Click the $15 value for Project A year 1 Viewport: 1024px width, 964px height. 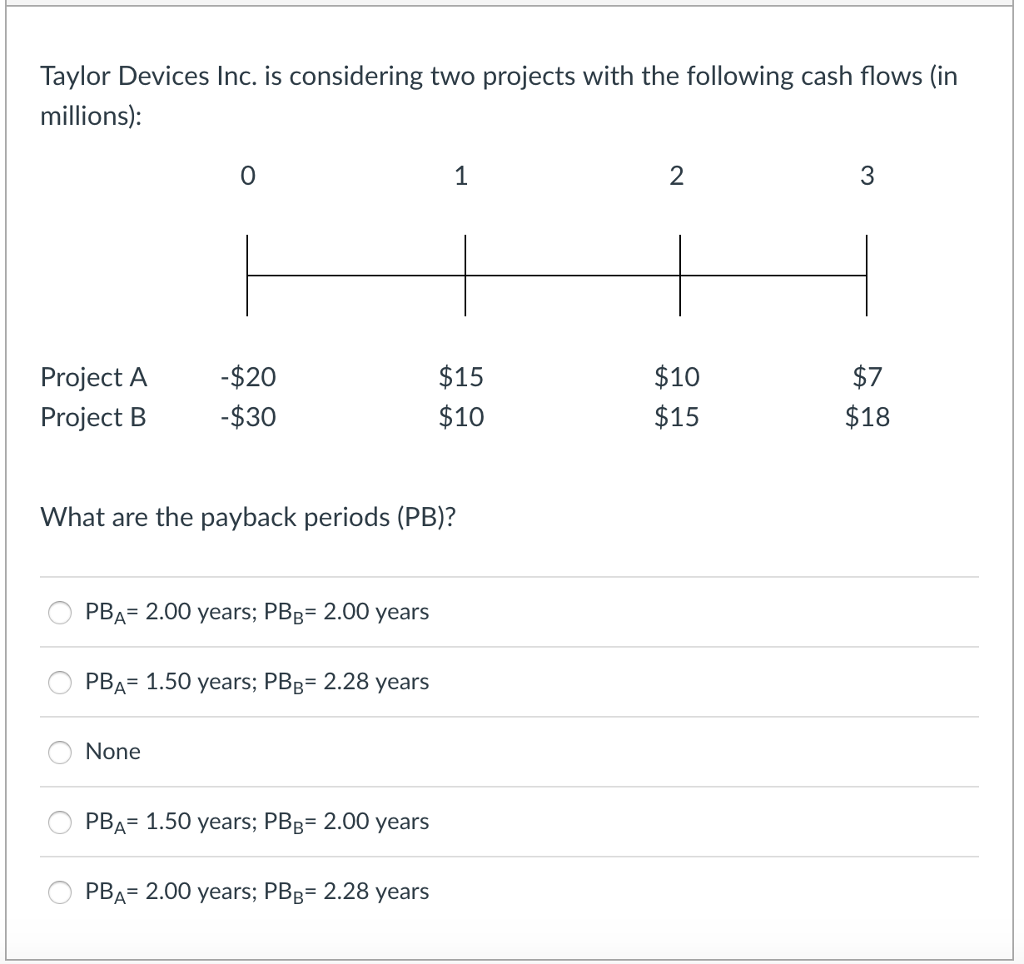464,377
